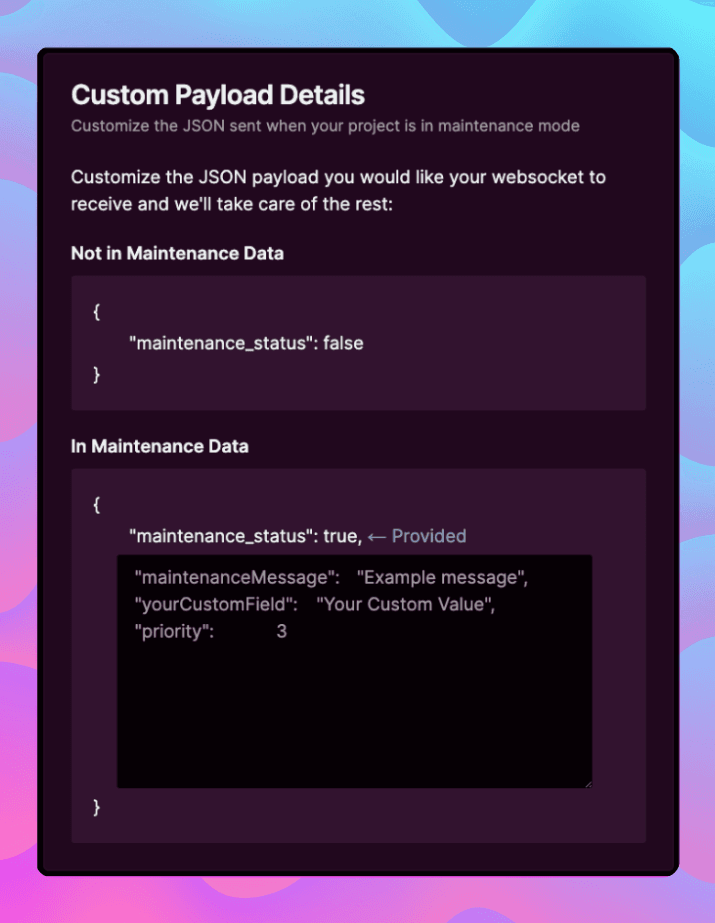The image size is (715, 923).
Task: Click the opening brace of the In Maintenance payload
Action: (95, 504)
